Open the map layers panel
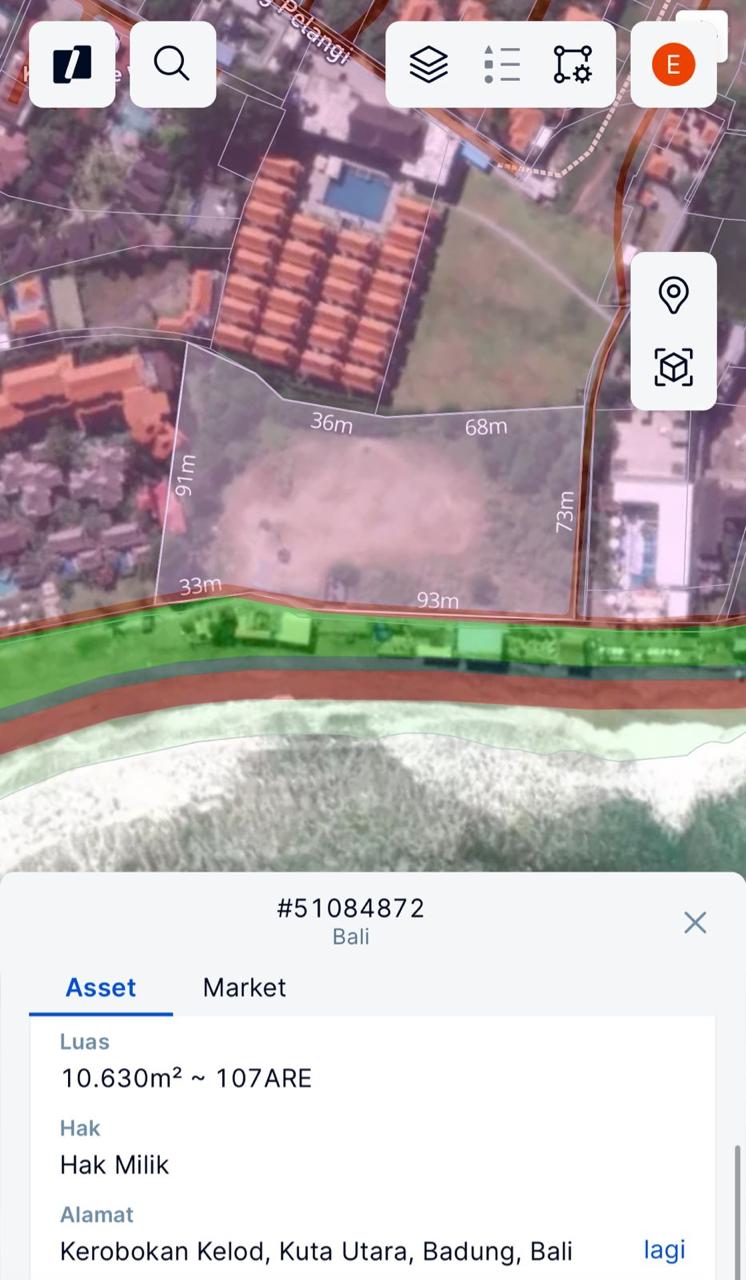This screenshot has width=746, height=1280. [428, 64]
